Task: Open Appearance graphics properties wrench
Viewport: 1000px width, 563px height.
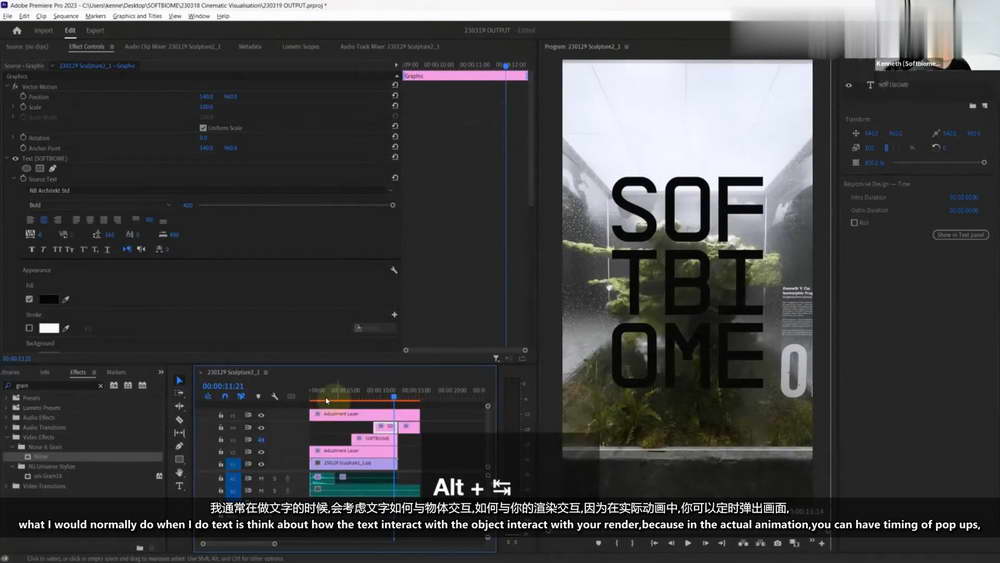Action: click(394, 270)
